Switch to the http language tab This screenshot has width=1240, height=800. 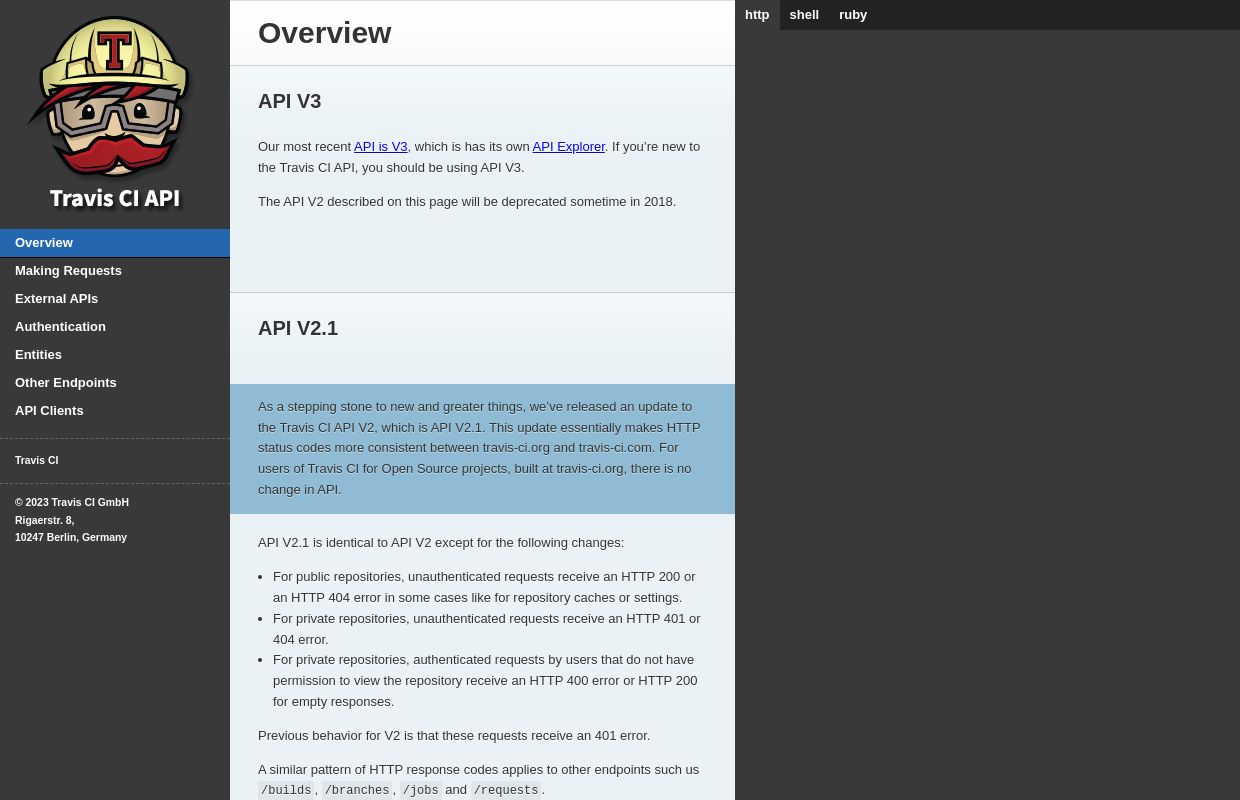click(757, 15)
